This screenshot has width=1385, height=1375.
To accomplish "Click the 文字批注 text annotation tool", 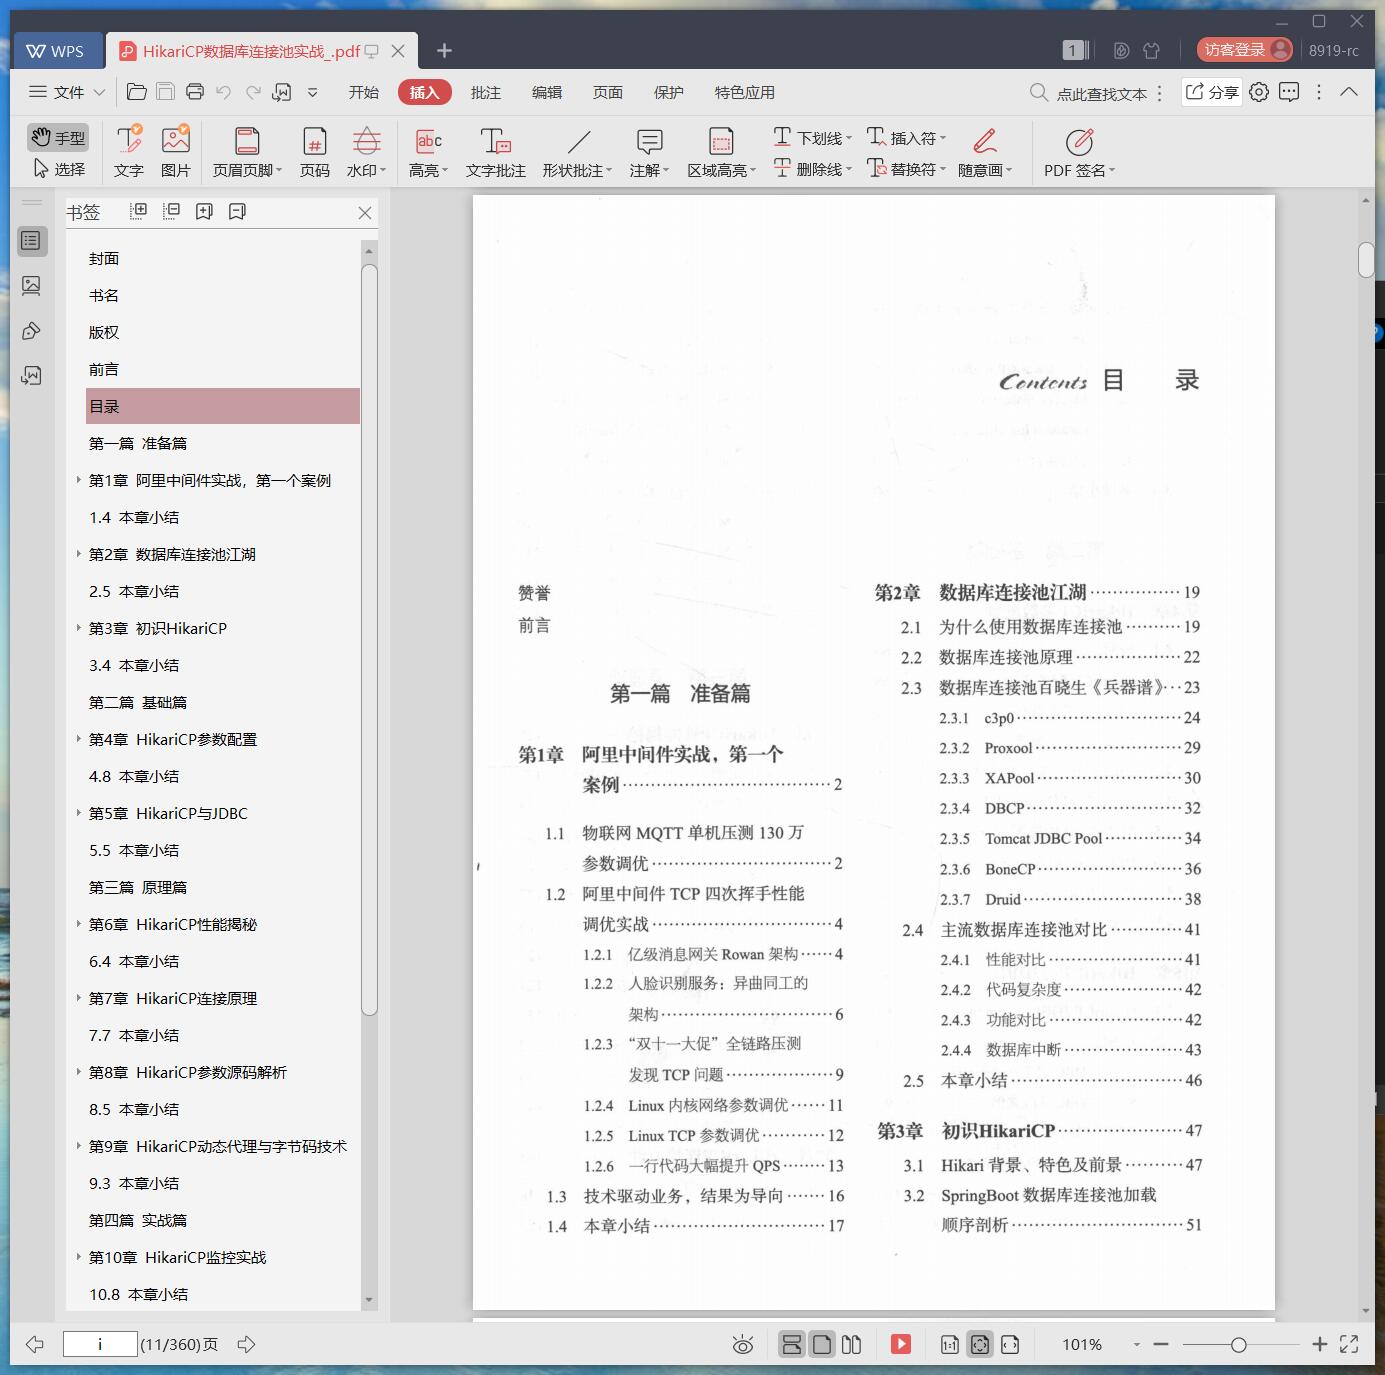I will (495, 151).
